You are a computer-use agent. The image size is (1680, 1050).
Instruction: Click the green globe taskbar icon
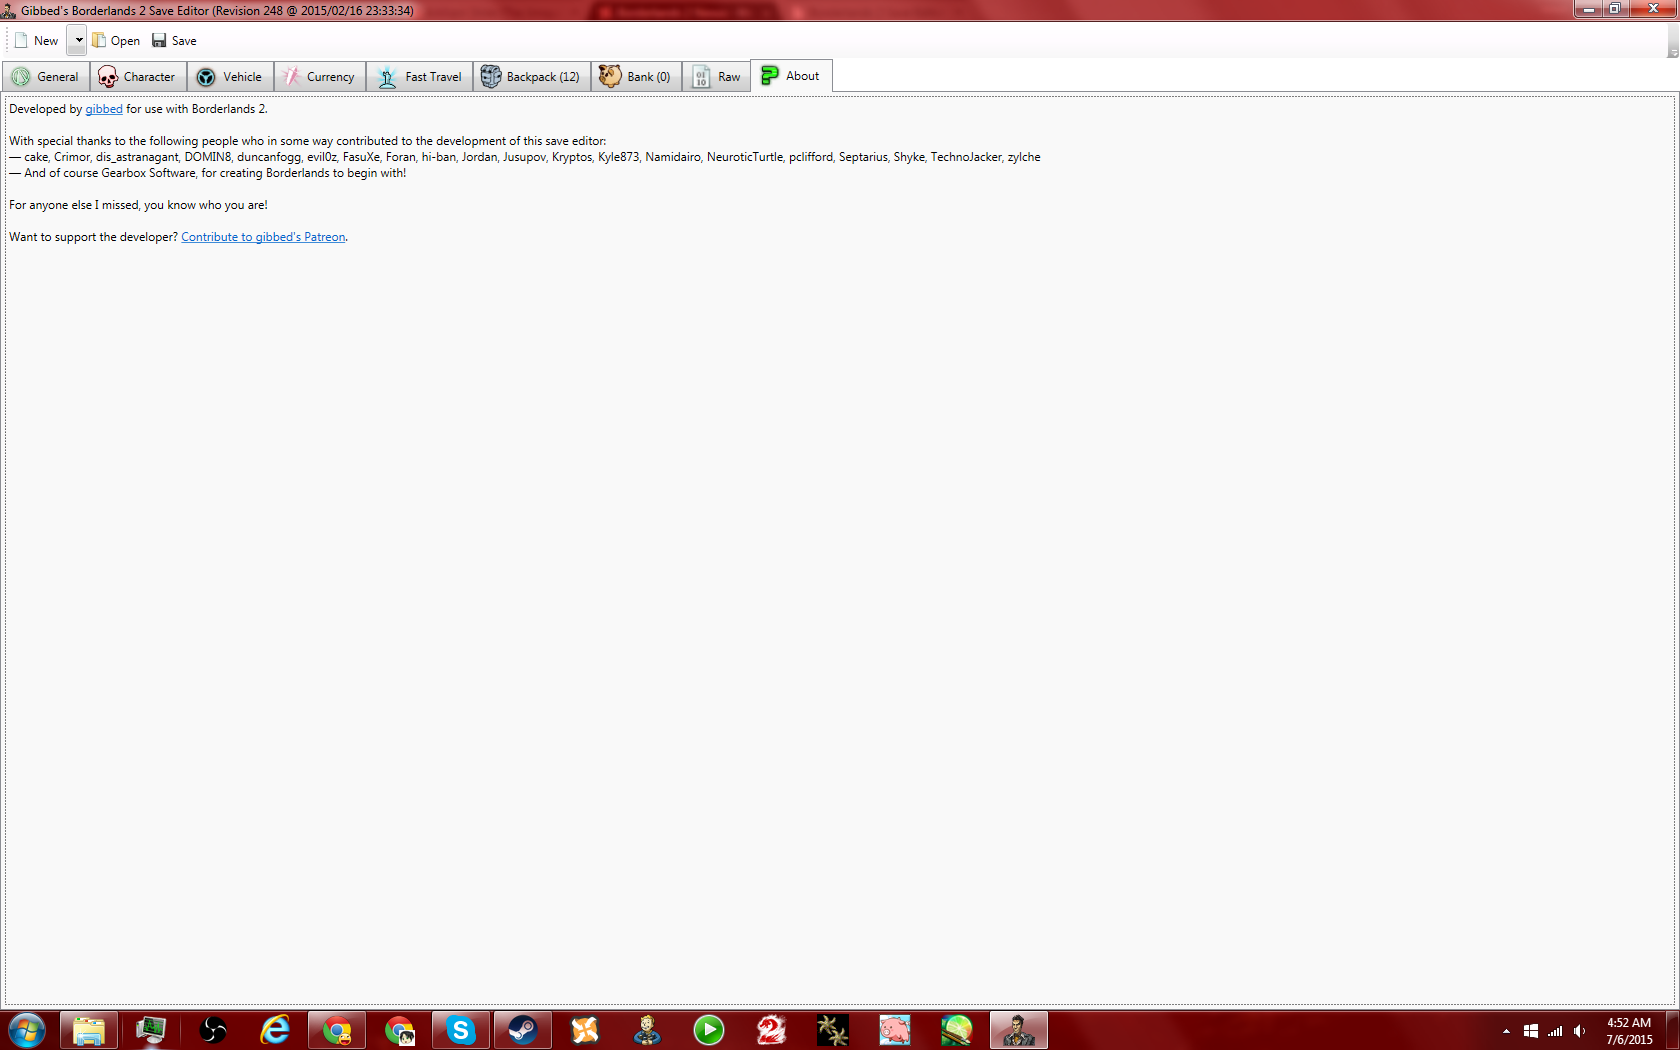click(957, 1030)
